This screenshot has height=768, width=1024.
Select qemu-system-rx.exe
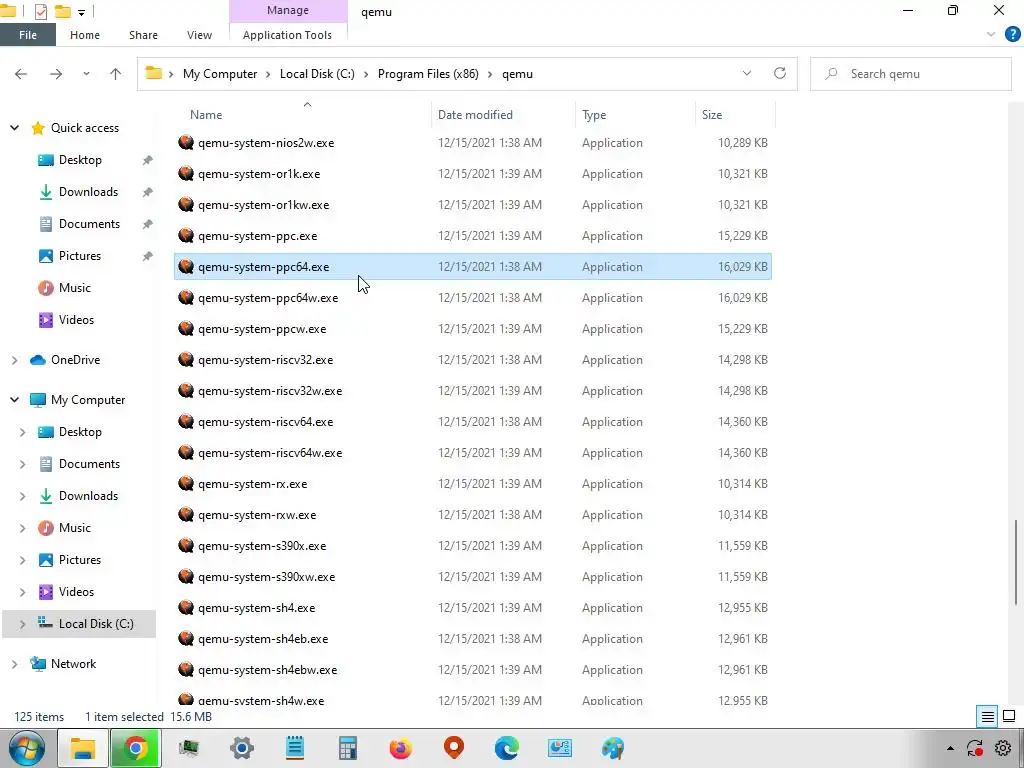pyautogui.click(x=473, y=484)
